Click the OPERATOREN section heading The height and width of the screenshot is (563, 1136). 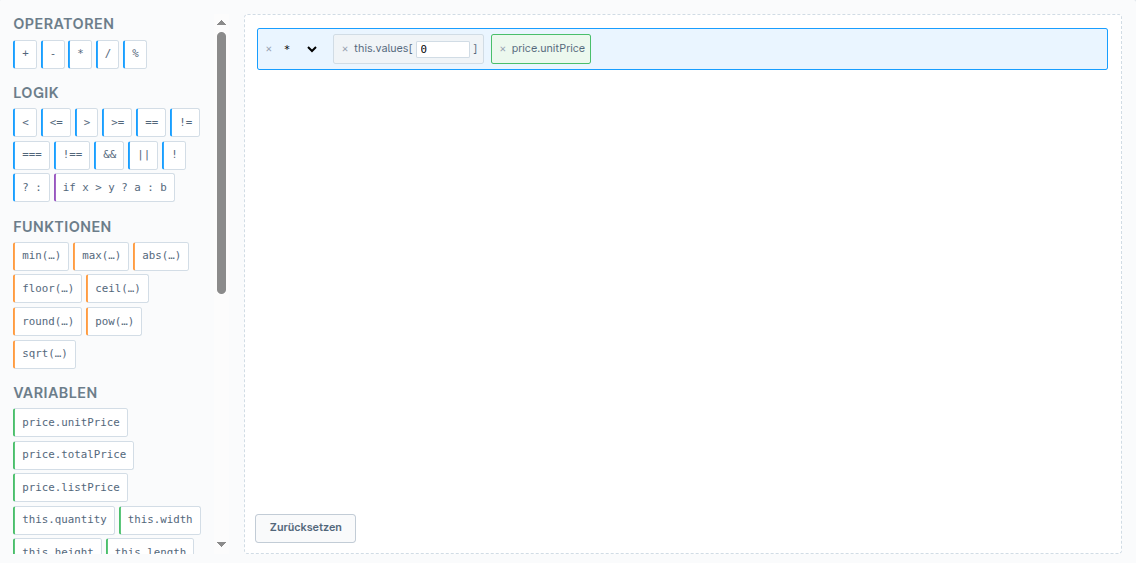pyautogui.click(x=64, y=24)
